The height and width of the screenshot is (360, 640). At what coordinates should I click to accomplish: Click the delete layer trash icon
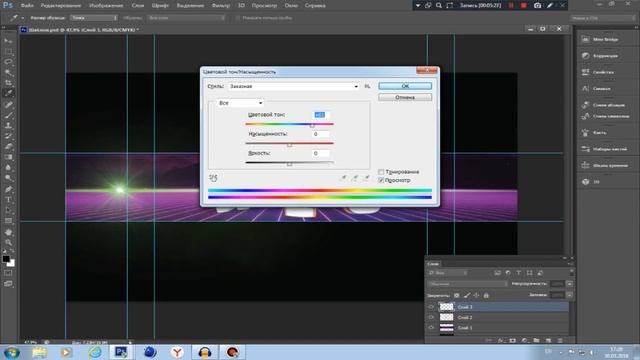tap(560, 340)
